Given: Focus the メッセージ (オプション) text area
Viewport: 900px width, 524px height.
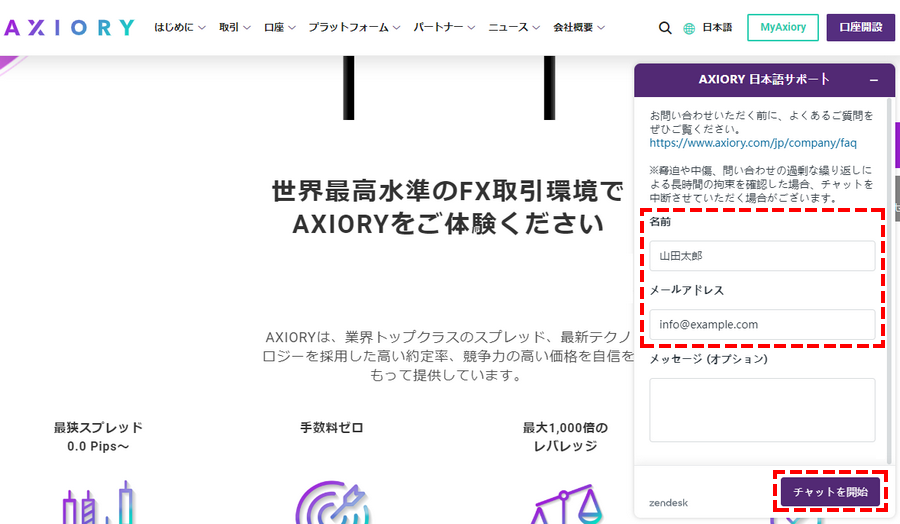Looking at the screenshot, I should (762, 410).
